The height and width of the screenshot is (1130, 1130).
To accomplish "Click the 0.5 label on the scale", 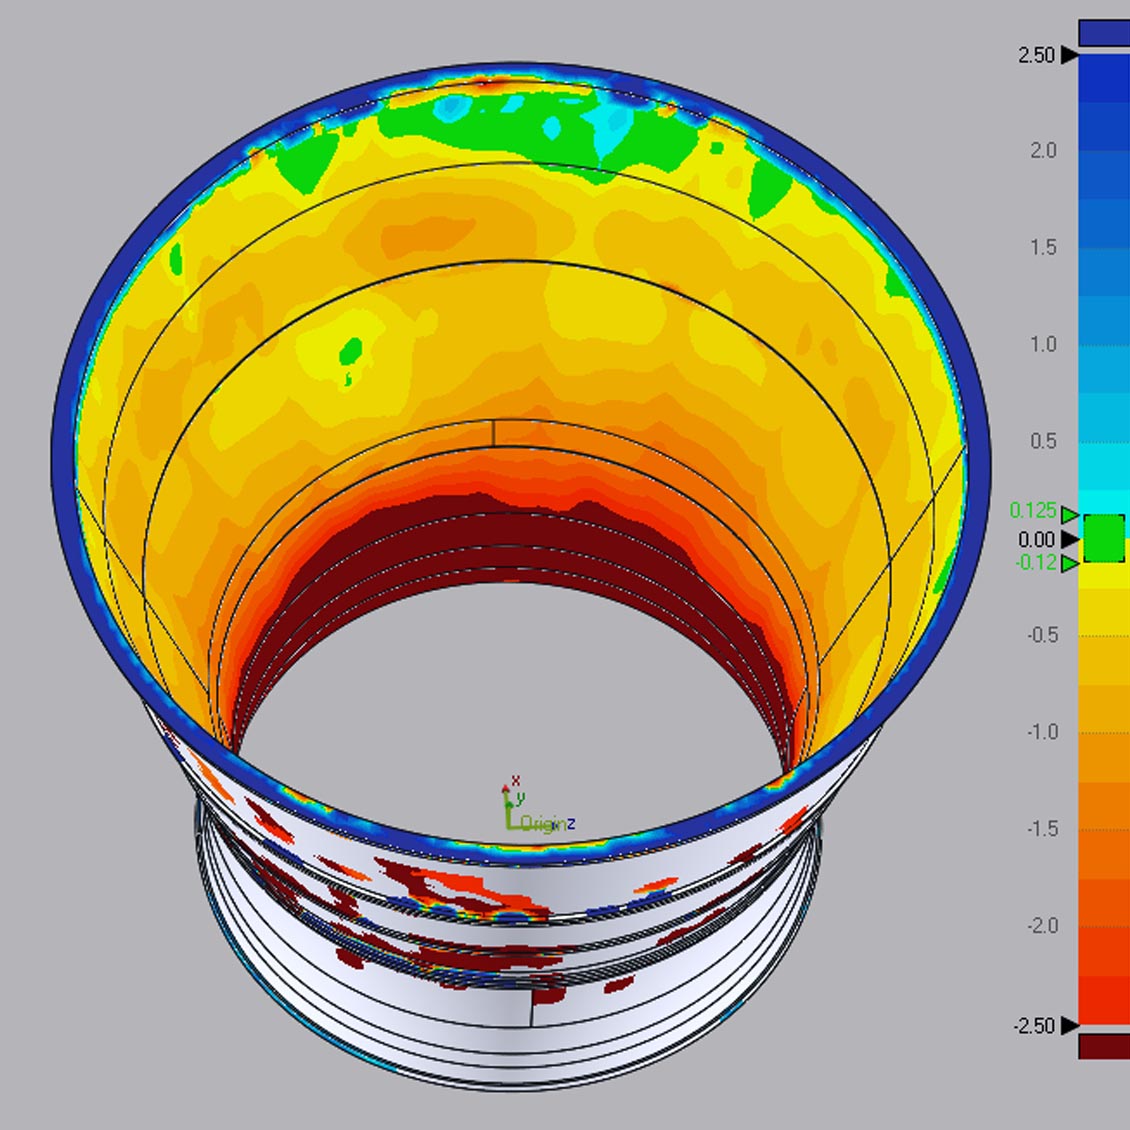I will (1043, 441).
